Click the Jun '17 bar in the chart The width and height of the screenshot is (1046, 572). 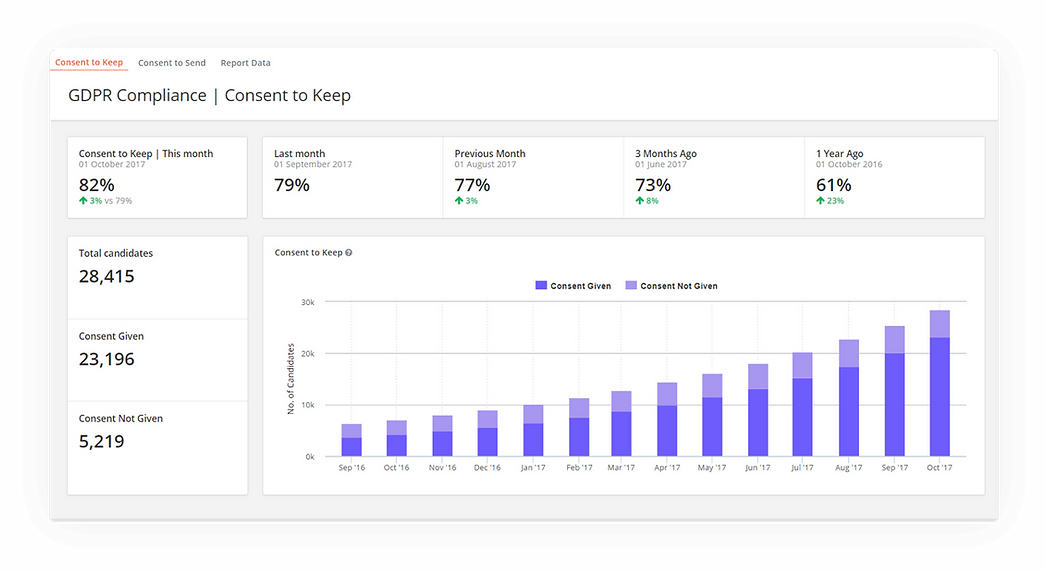click(x=758, y=410)
